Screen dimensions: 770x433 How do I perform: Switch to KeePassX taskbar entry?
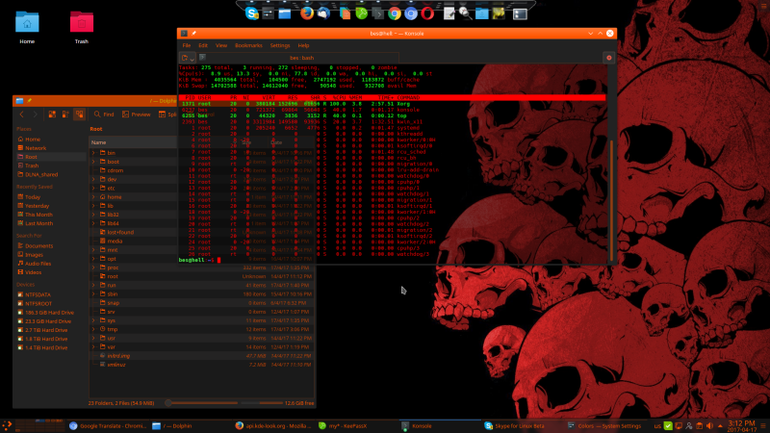(357, 426)
